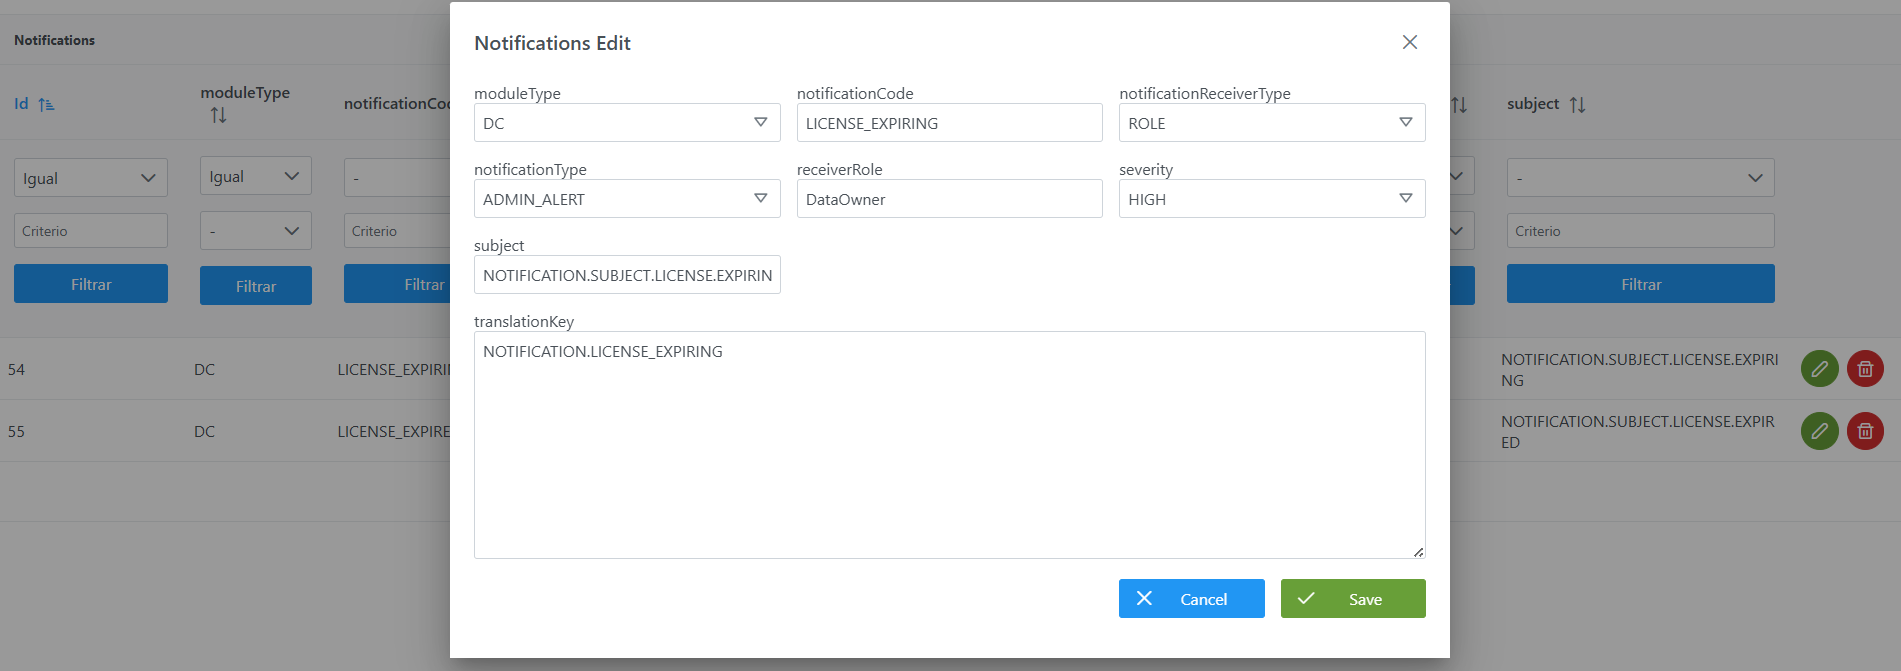The image size is (1901, 671).
Task: Expand the notificationReceiverType dropdown showing ROLE
Action: pyautogui.click(x=1271, y=123)
